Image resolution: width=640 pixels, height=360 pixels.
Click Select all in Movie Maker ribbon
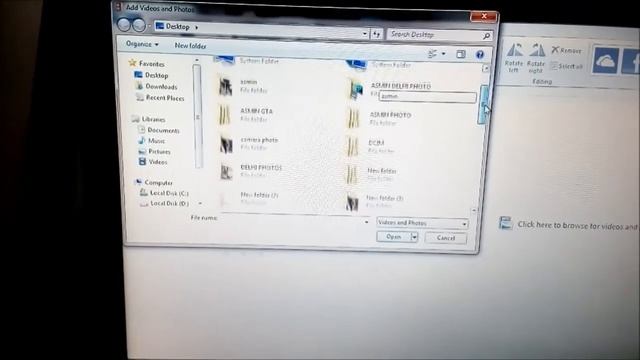pyautogui.click(x=567, y=66)
